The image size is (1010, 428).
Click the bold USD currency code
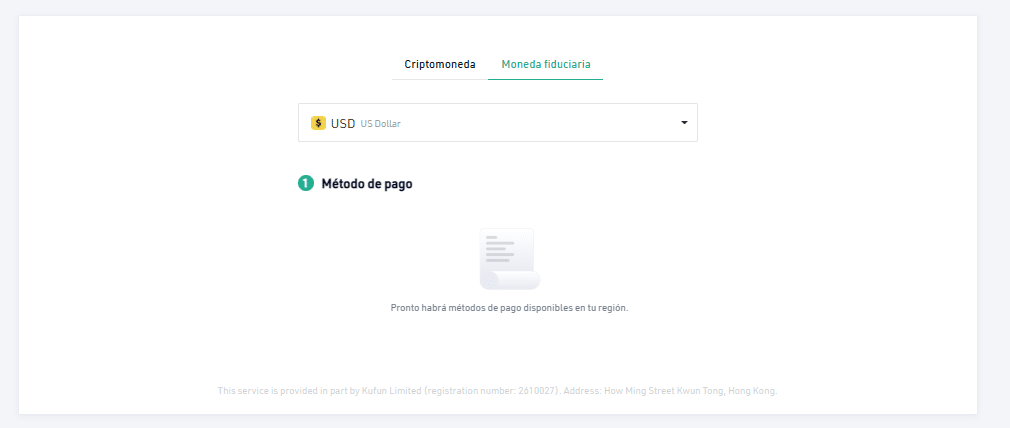pyautogui.click(x=343, y=123)
